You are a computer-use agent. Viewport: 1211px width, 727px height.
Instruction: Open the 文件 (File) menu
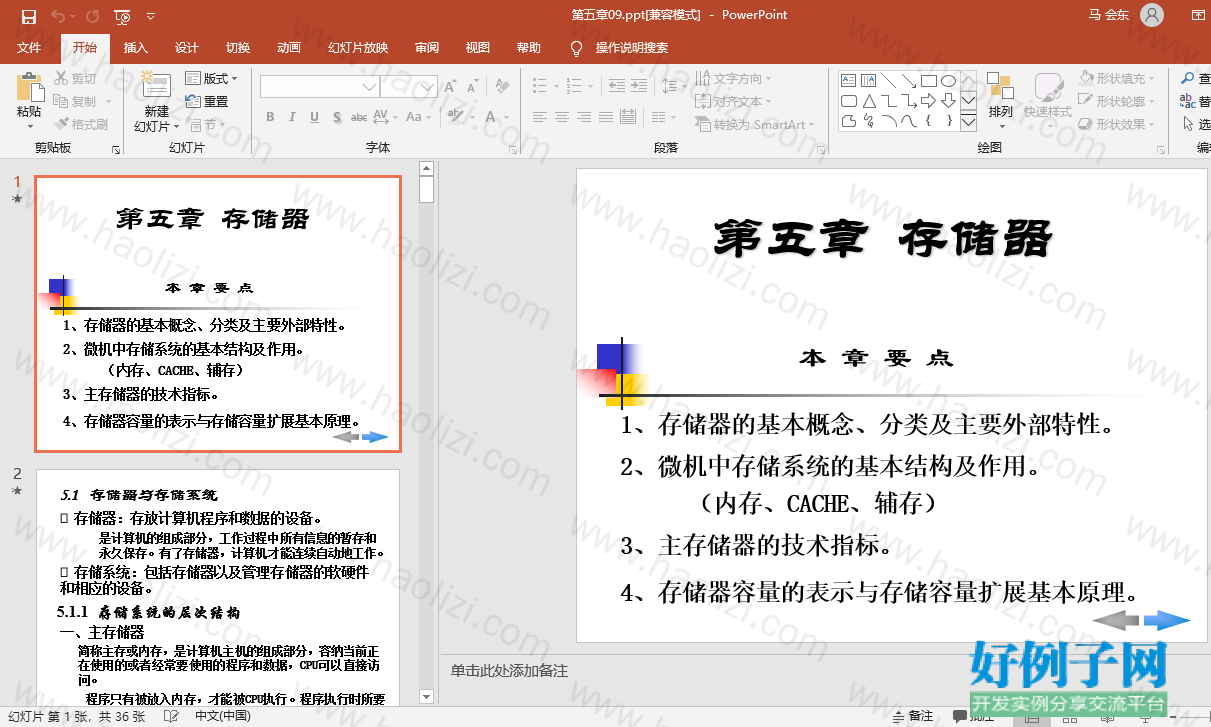pyautogui.click(x=29, y=47)
